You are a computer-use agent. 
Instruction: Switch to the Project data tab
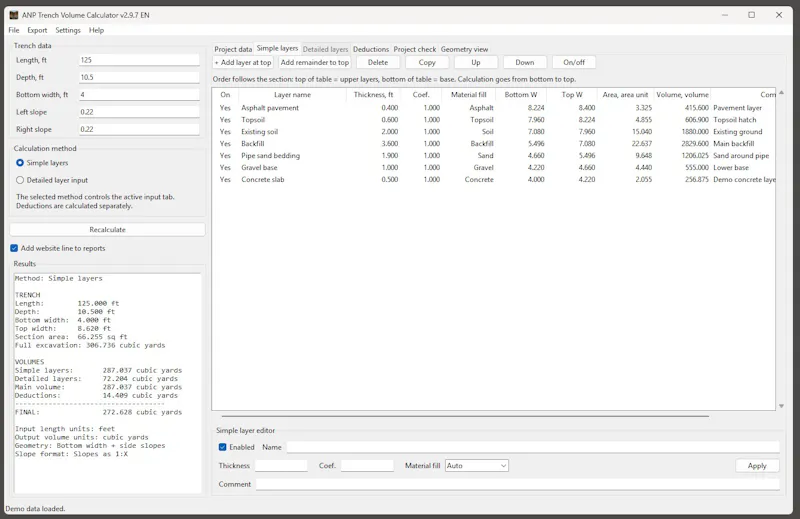point(233,49)
